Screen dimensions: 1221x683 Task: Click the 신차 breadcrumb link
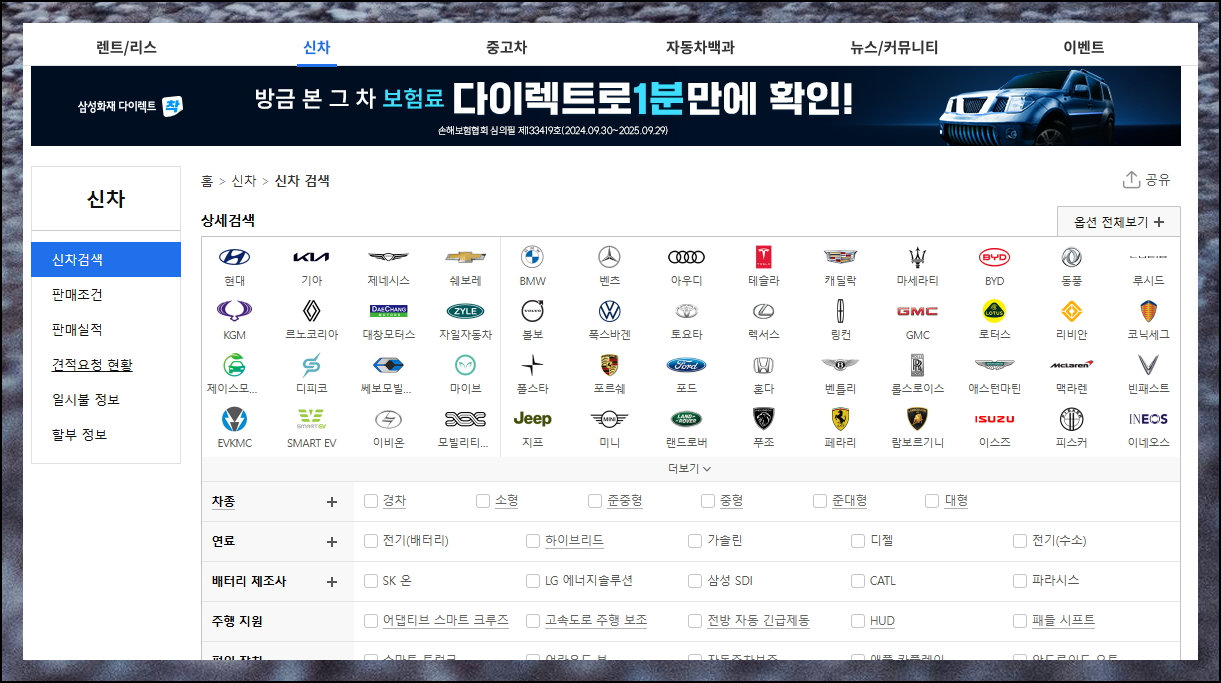[244, 181]
